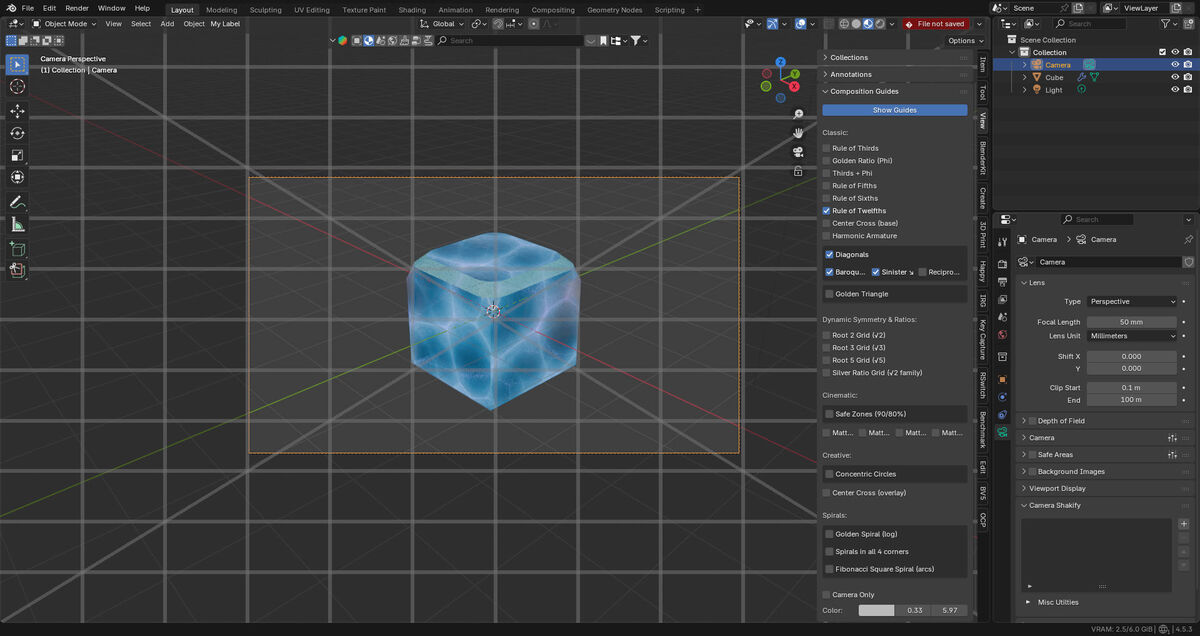Adjust the 5.97 value slider
Image resolution: width=1200 pixels, height=636 pixels.
pyautogui.click(x=949, y=610)
